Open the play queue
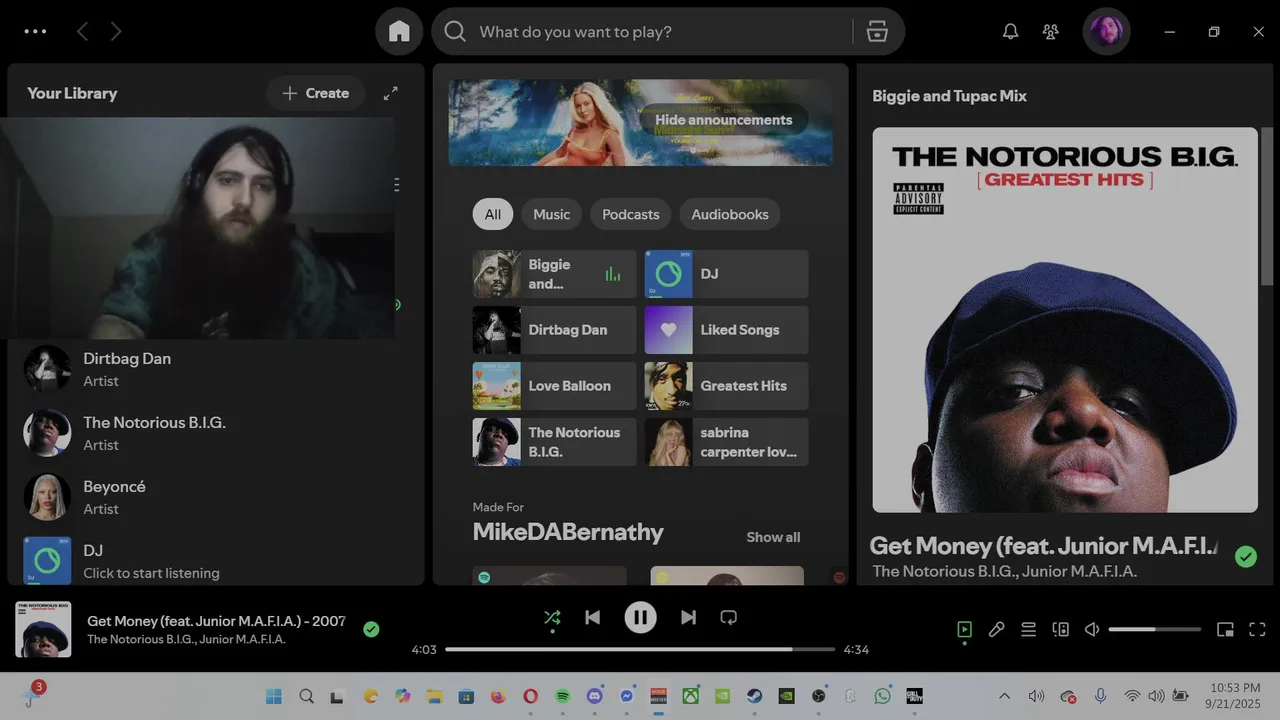 [x=1028, y=629]
